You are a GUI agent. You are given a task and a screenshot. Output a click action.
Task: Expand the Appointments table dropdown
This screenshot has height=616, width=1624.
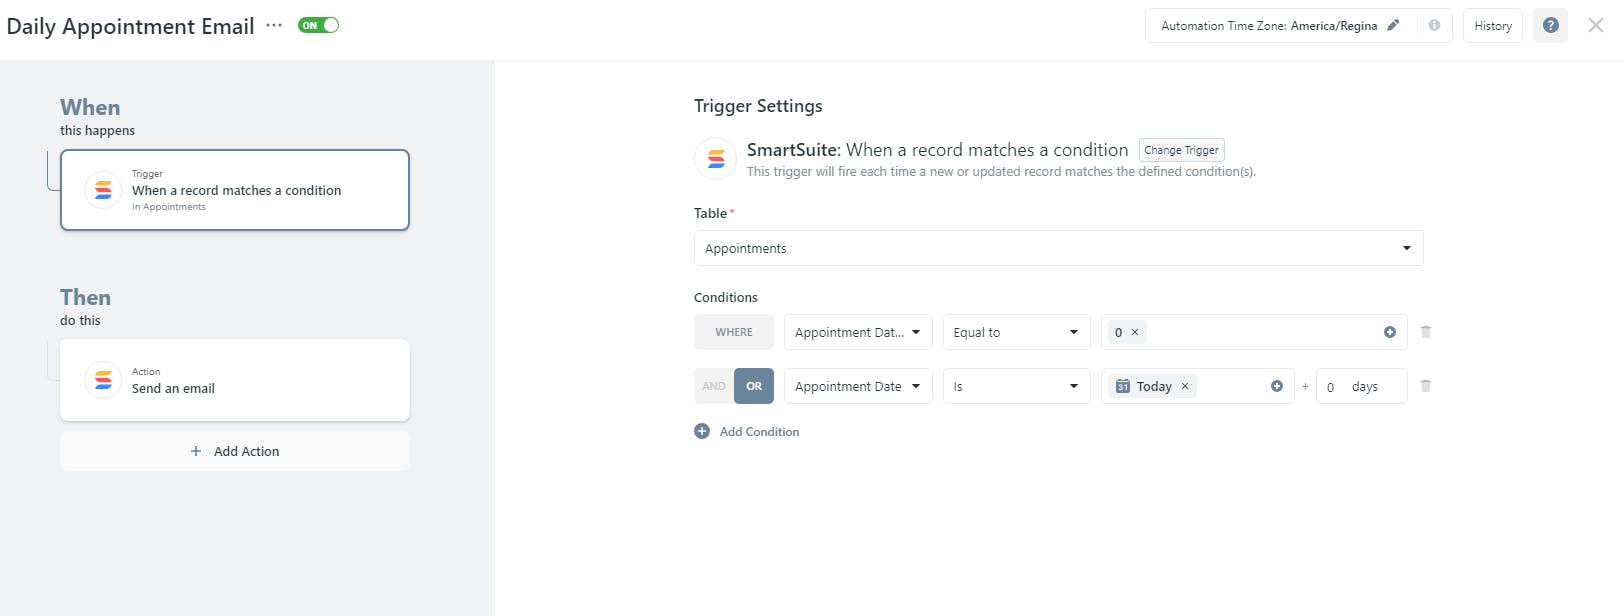click(1058, 248)
